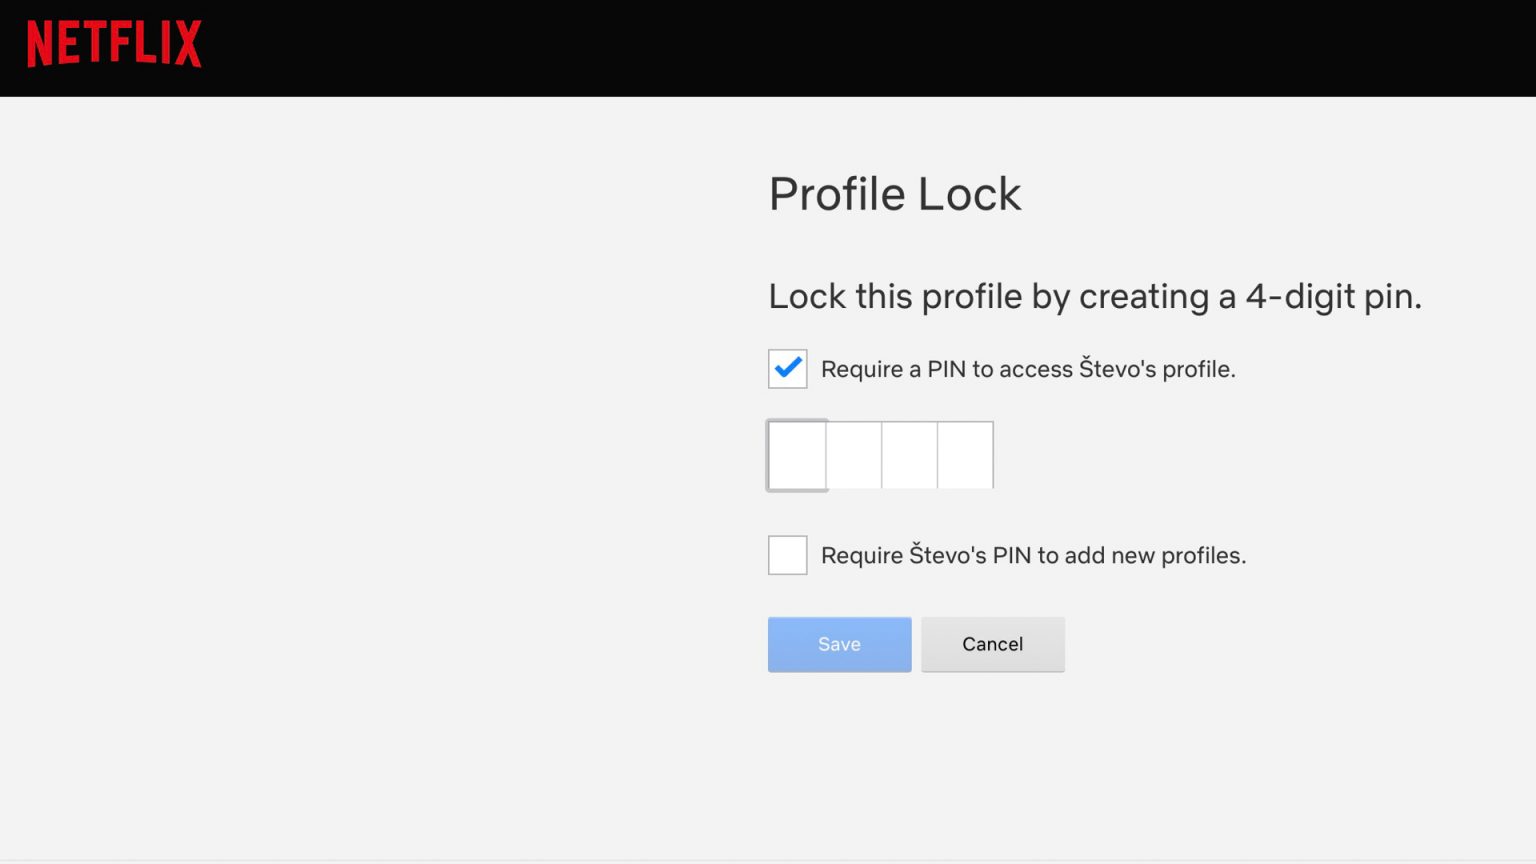Click the 'Require a PIN to access Števo's profile' label
This screenshot has width=1536, height=864.
click(1028, 369)
